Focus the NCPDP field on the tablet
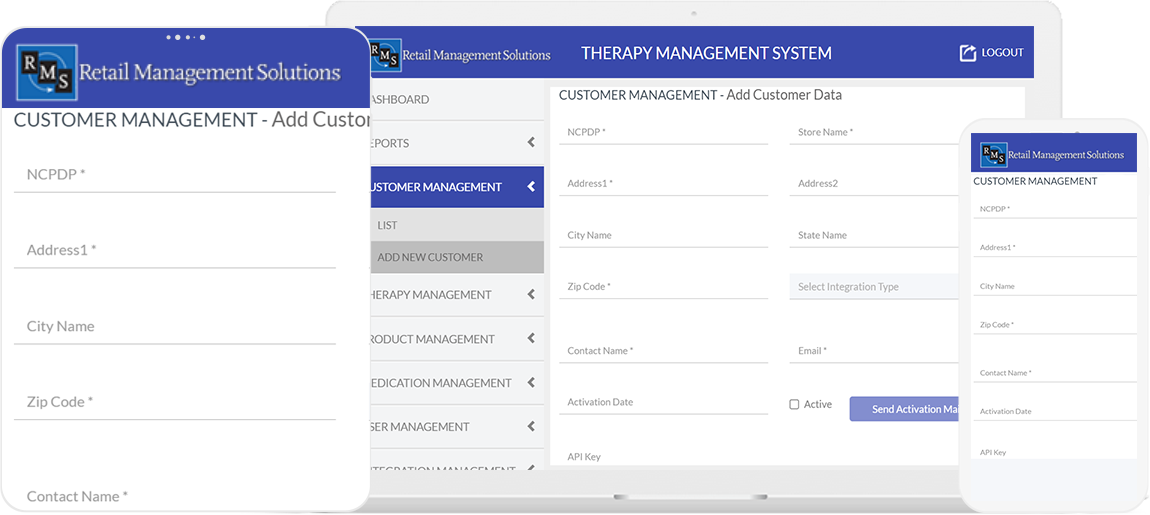The image size is (1150, 515). tap(175, 175)
